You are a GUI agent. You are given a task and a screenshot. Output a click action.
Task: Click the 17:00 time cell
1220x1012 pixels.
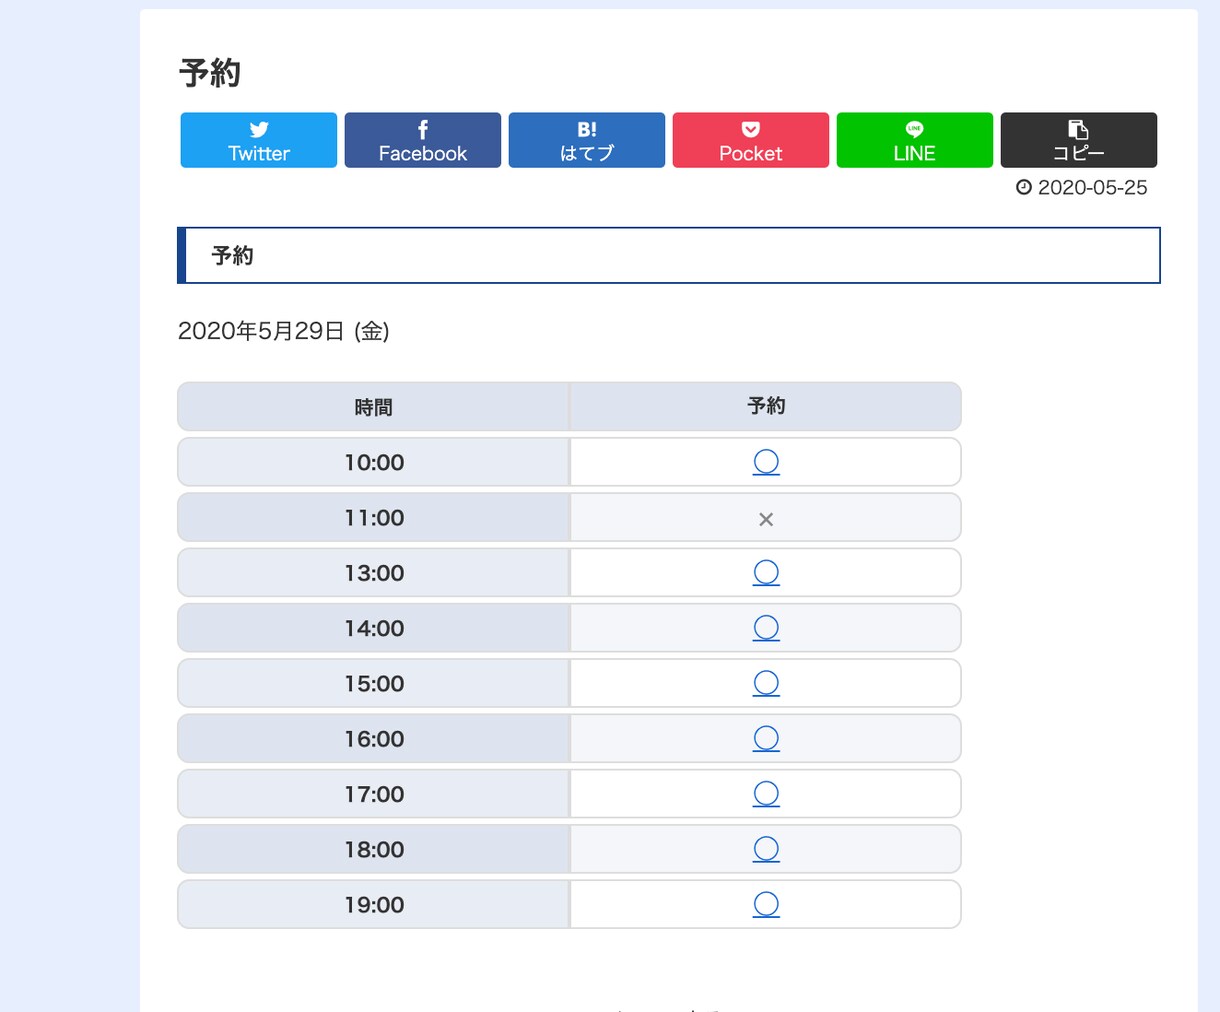374,794
